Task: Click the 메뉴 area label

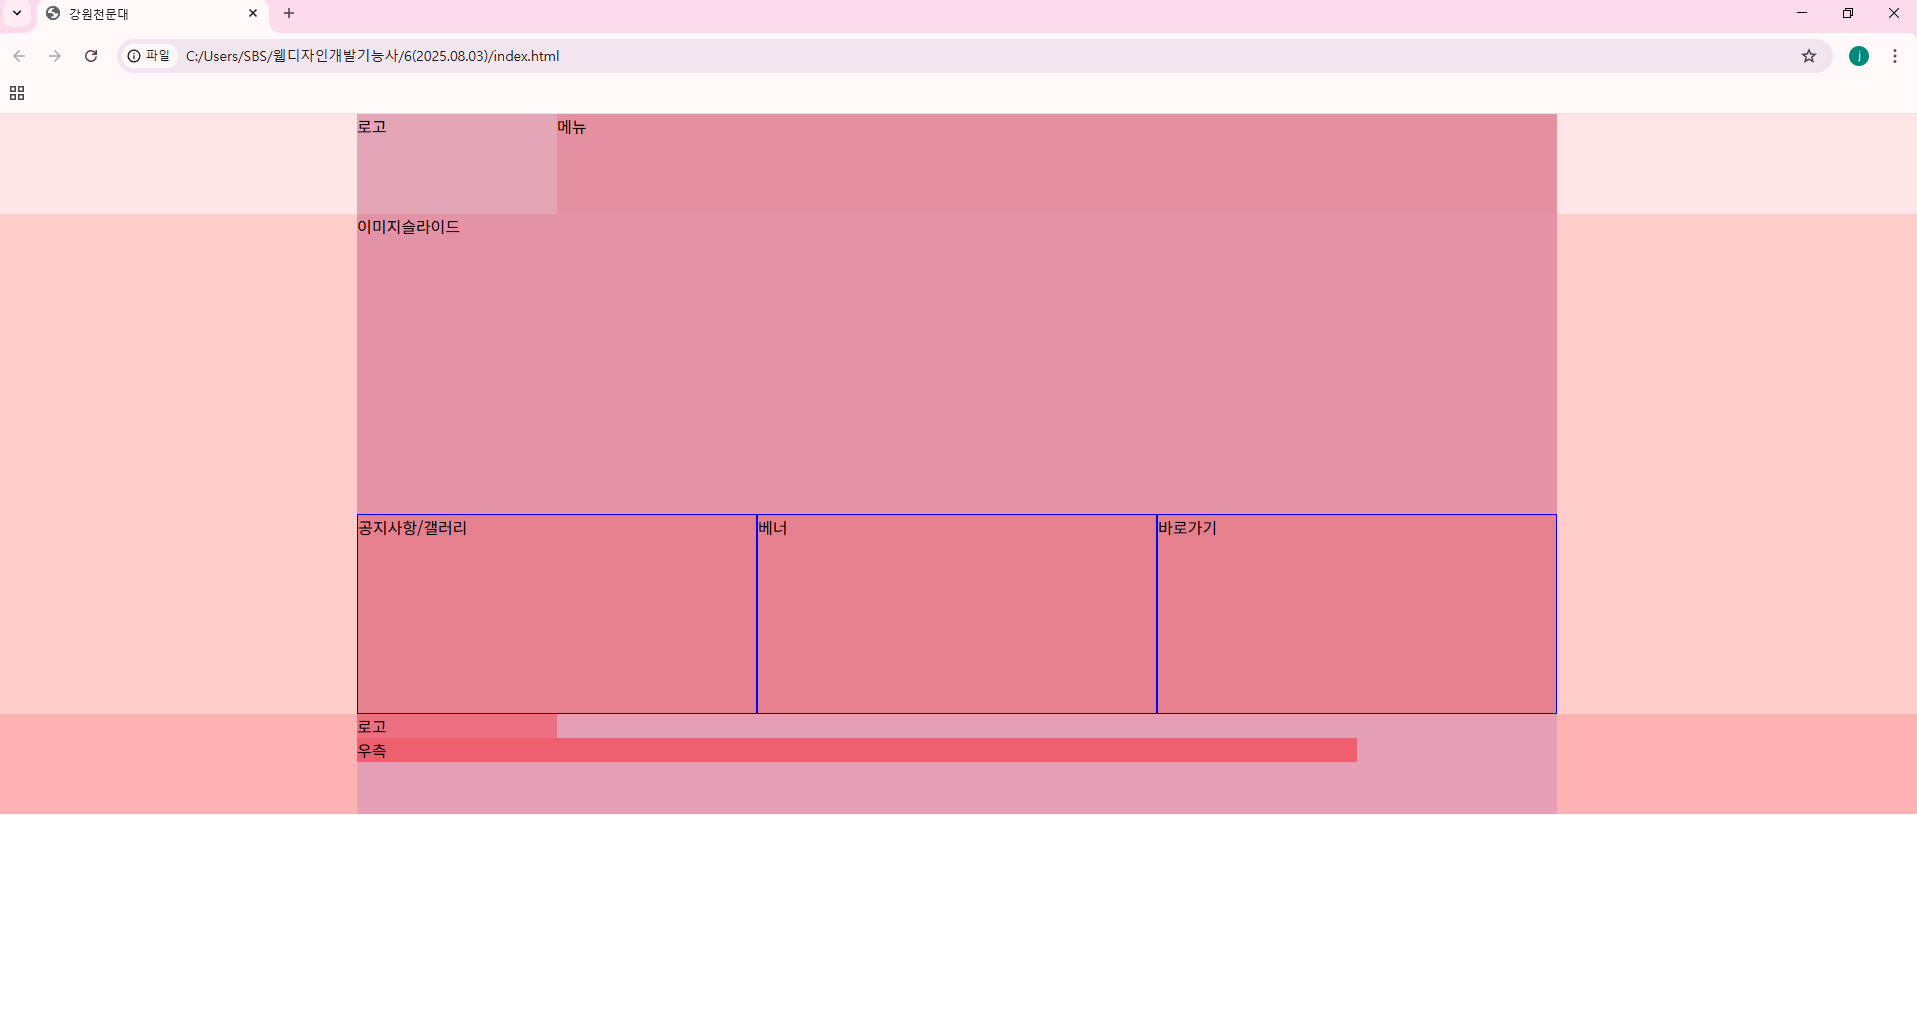Action: pos(572,127)
